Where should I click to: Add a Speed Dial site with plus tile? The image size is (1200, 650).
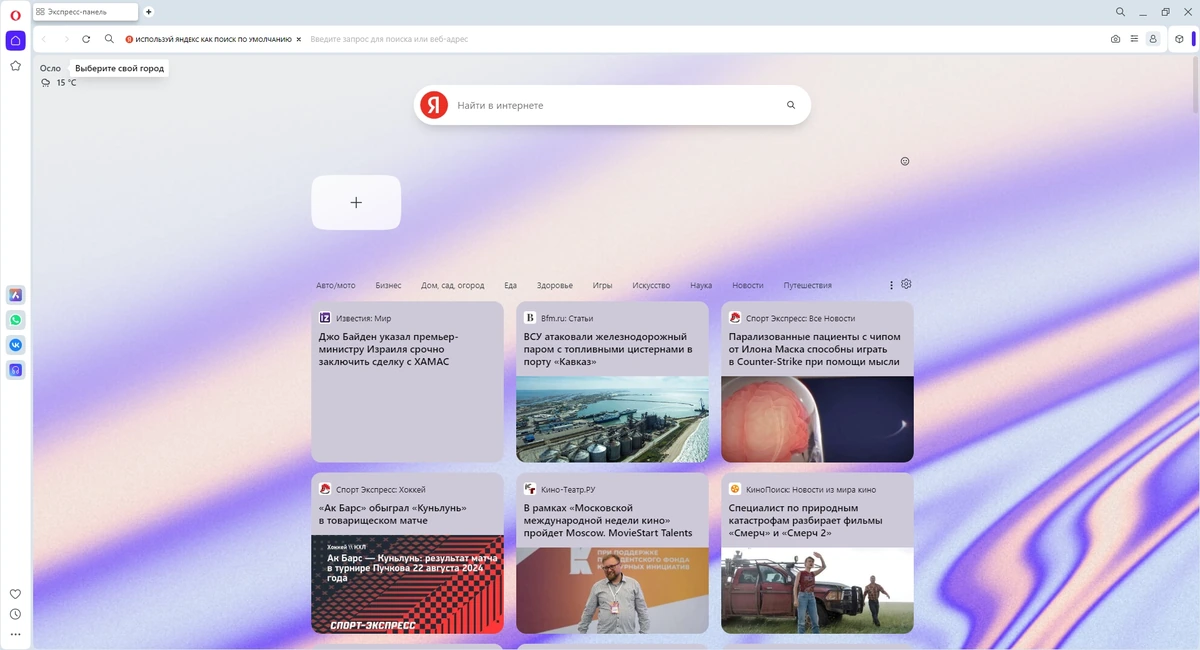356,202
